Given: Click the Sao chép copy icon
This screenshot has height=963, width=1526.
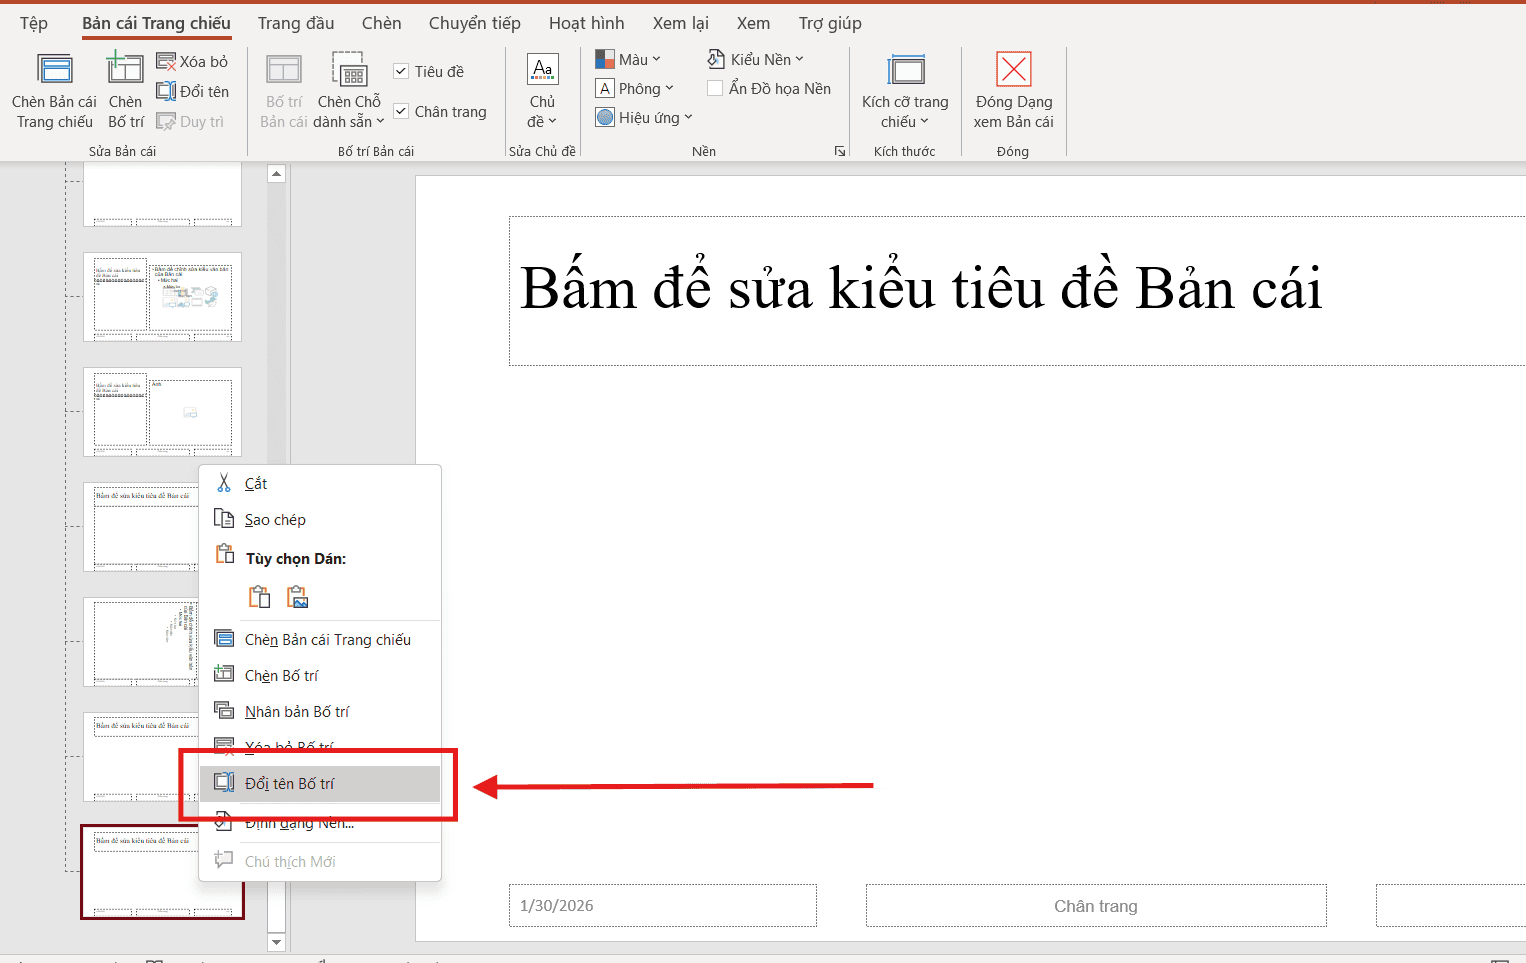Looking at the screenshot, I should [x=225, y=518].
